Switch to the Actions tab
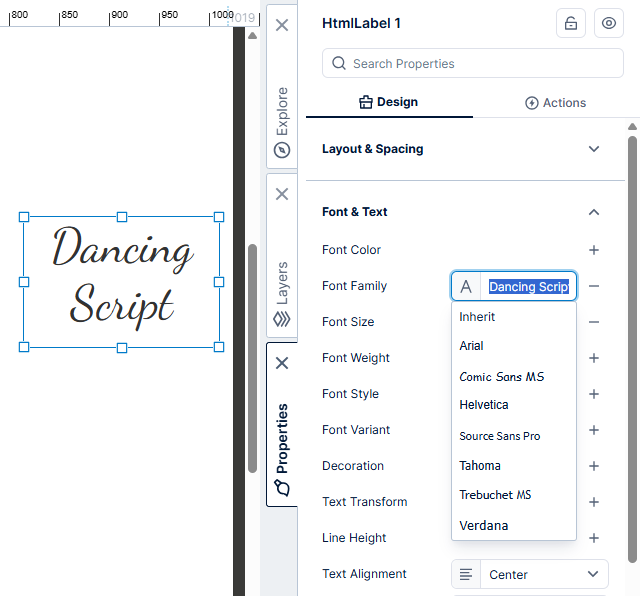 pyautogui.click(x=556, y=103)
